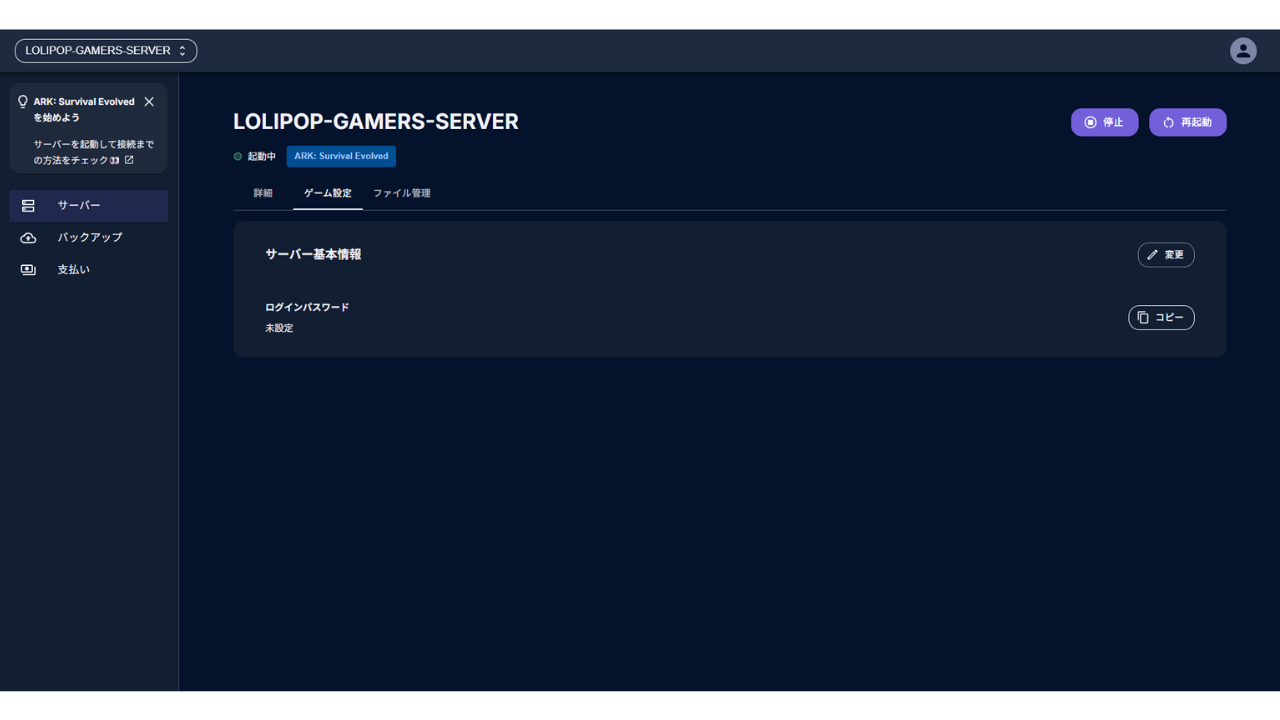Viewport: 1280px width, 720px height.
Task: Click the 停止 stop button
Action: point(1104,122)
